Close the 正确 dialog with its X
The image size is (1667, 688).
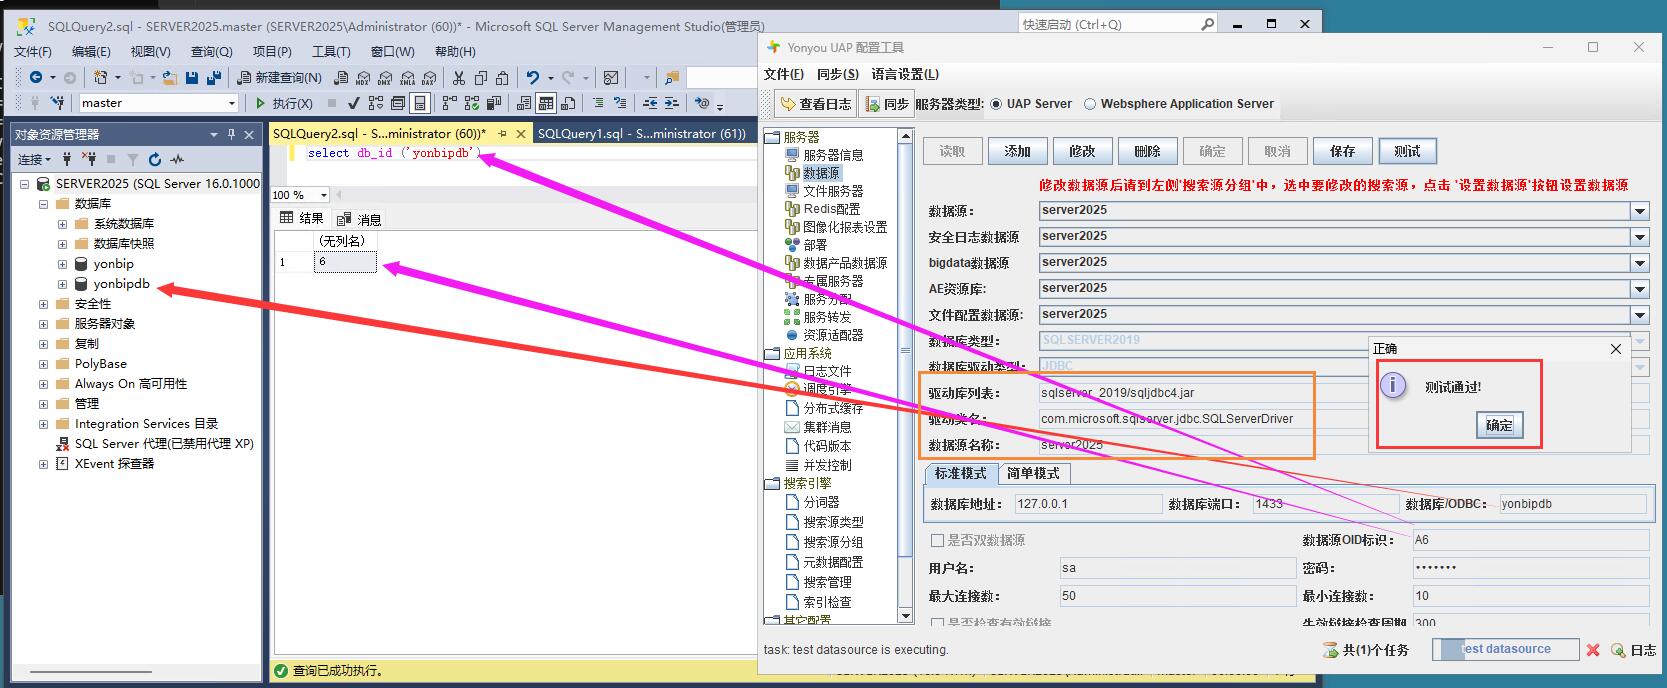[1616, 349]
